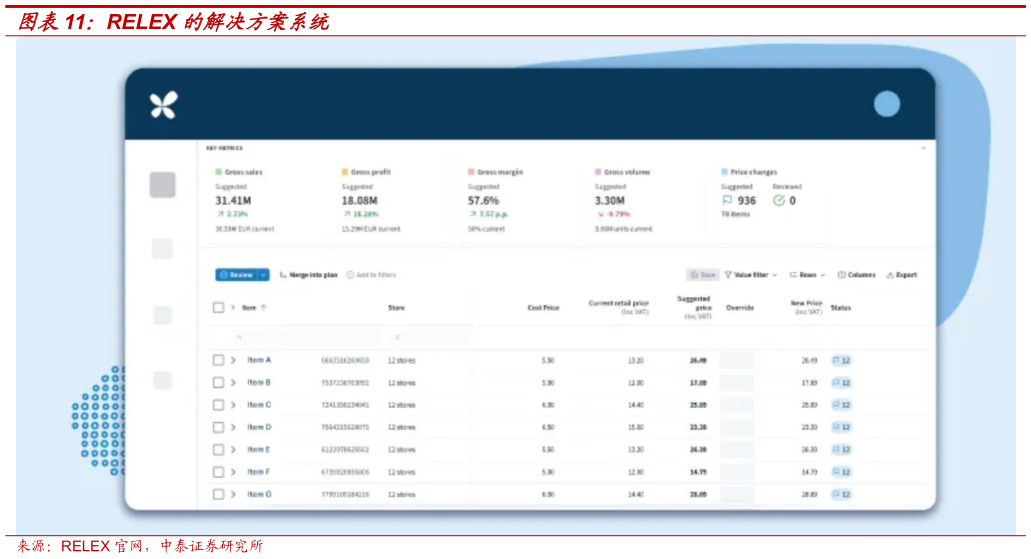1031x559 pixels.
Task: Click the 18.08M gross profit value
Action: 359,201
